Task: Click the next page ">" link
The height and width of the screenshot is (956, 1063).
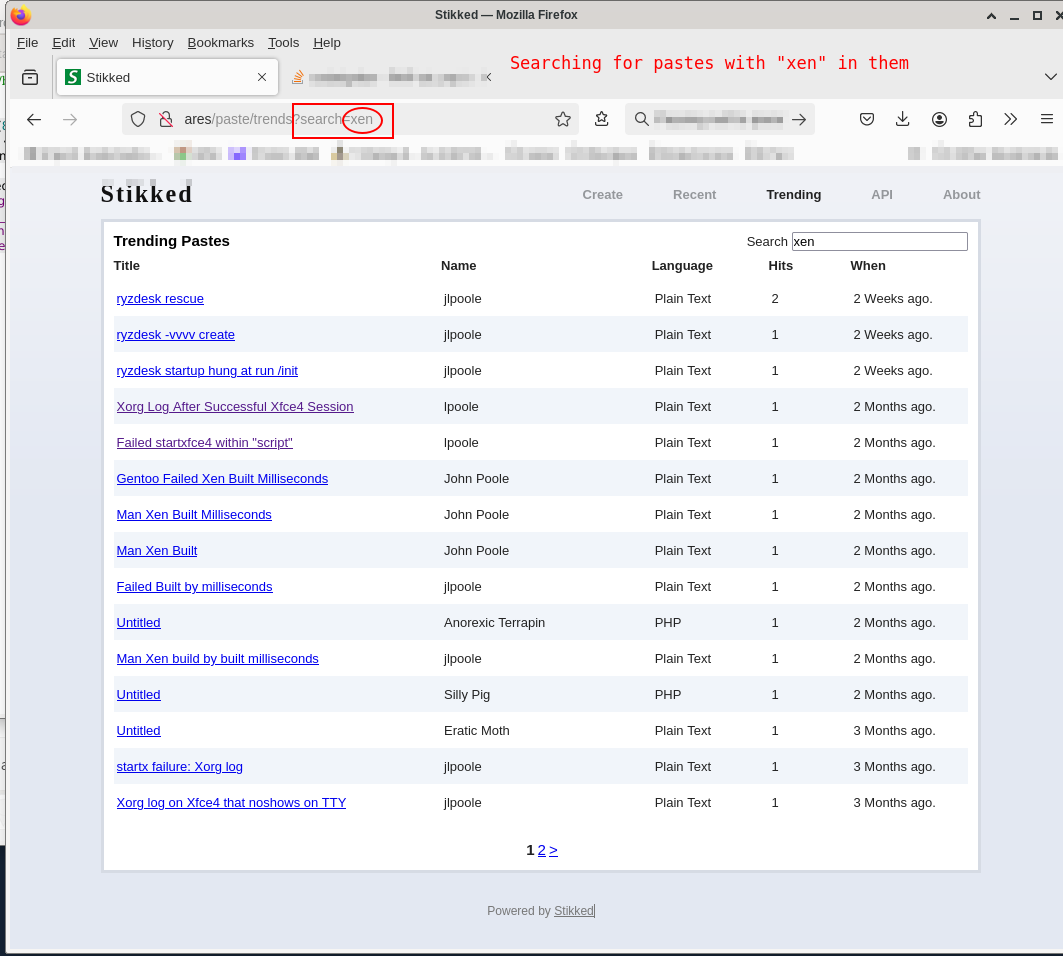Action: [554, 850]
